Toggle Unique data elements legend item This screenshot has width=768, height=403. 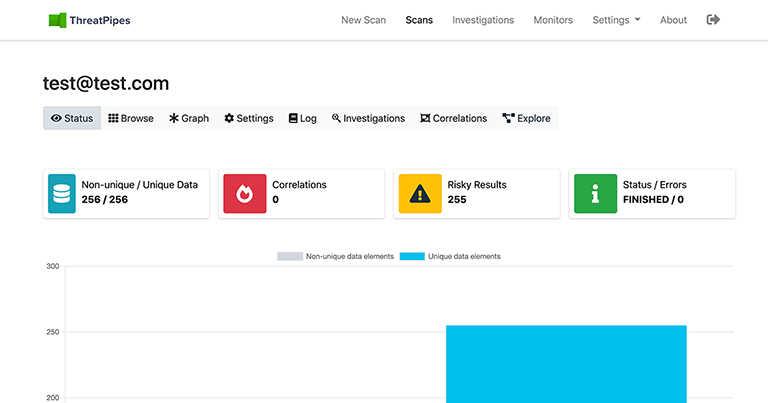pyautogui.click(x=450, y=257)
